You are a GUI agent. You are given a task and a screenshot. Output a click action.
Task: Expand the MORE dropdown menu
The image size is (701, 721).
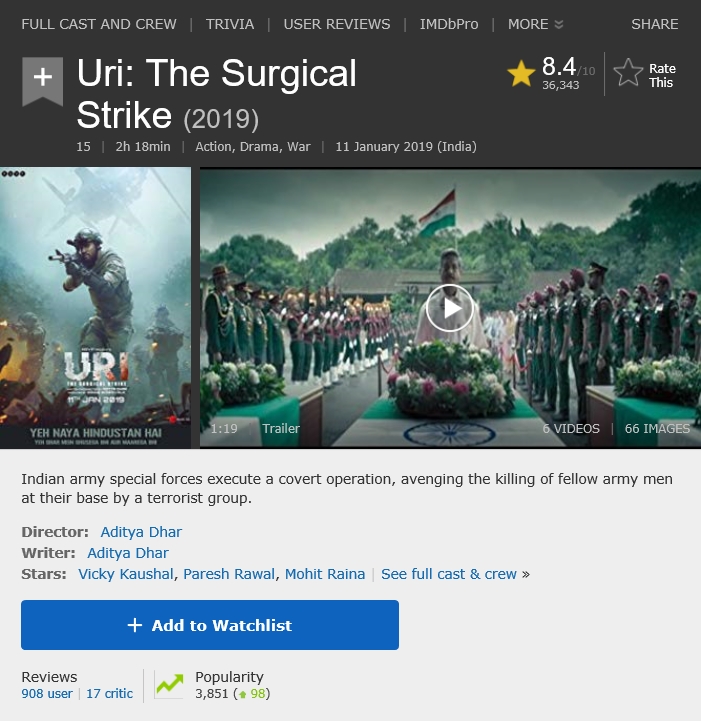click(x=535, y=24)
